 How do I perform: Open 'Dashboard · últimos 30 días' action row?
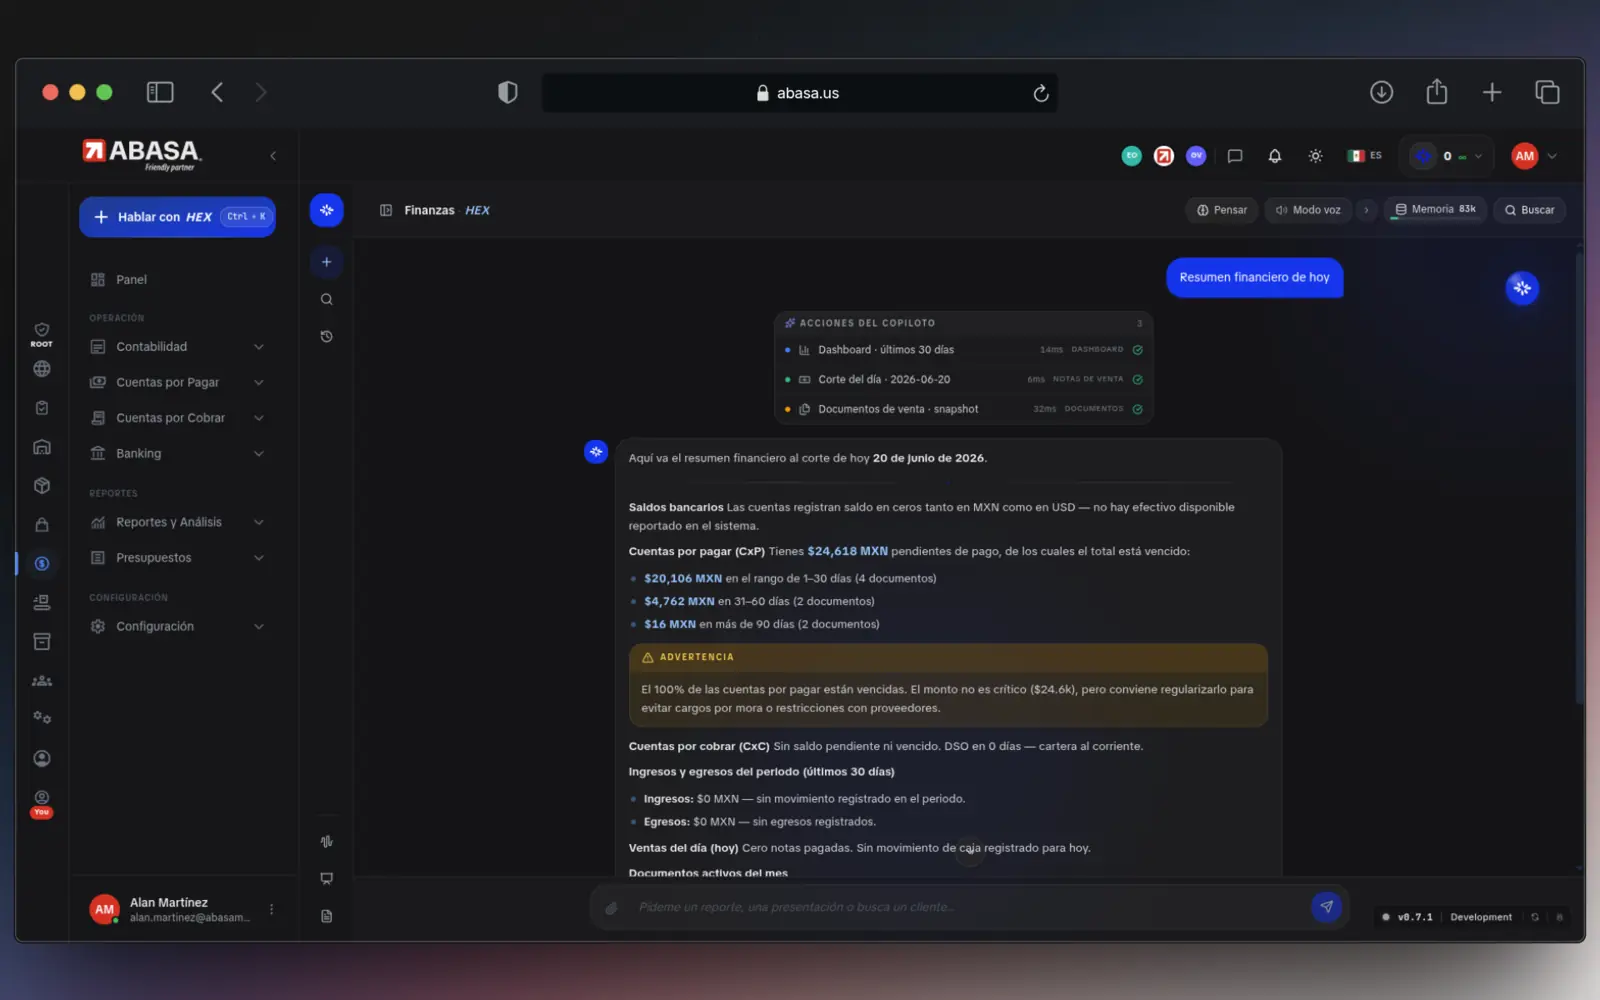(964, 350)
